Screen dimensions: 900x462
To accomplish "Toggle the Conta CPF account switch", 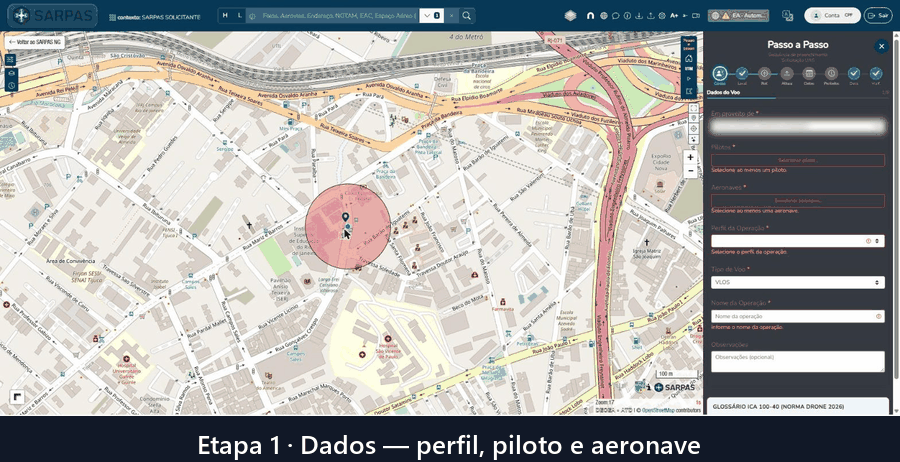I will (832, 15).
